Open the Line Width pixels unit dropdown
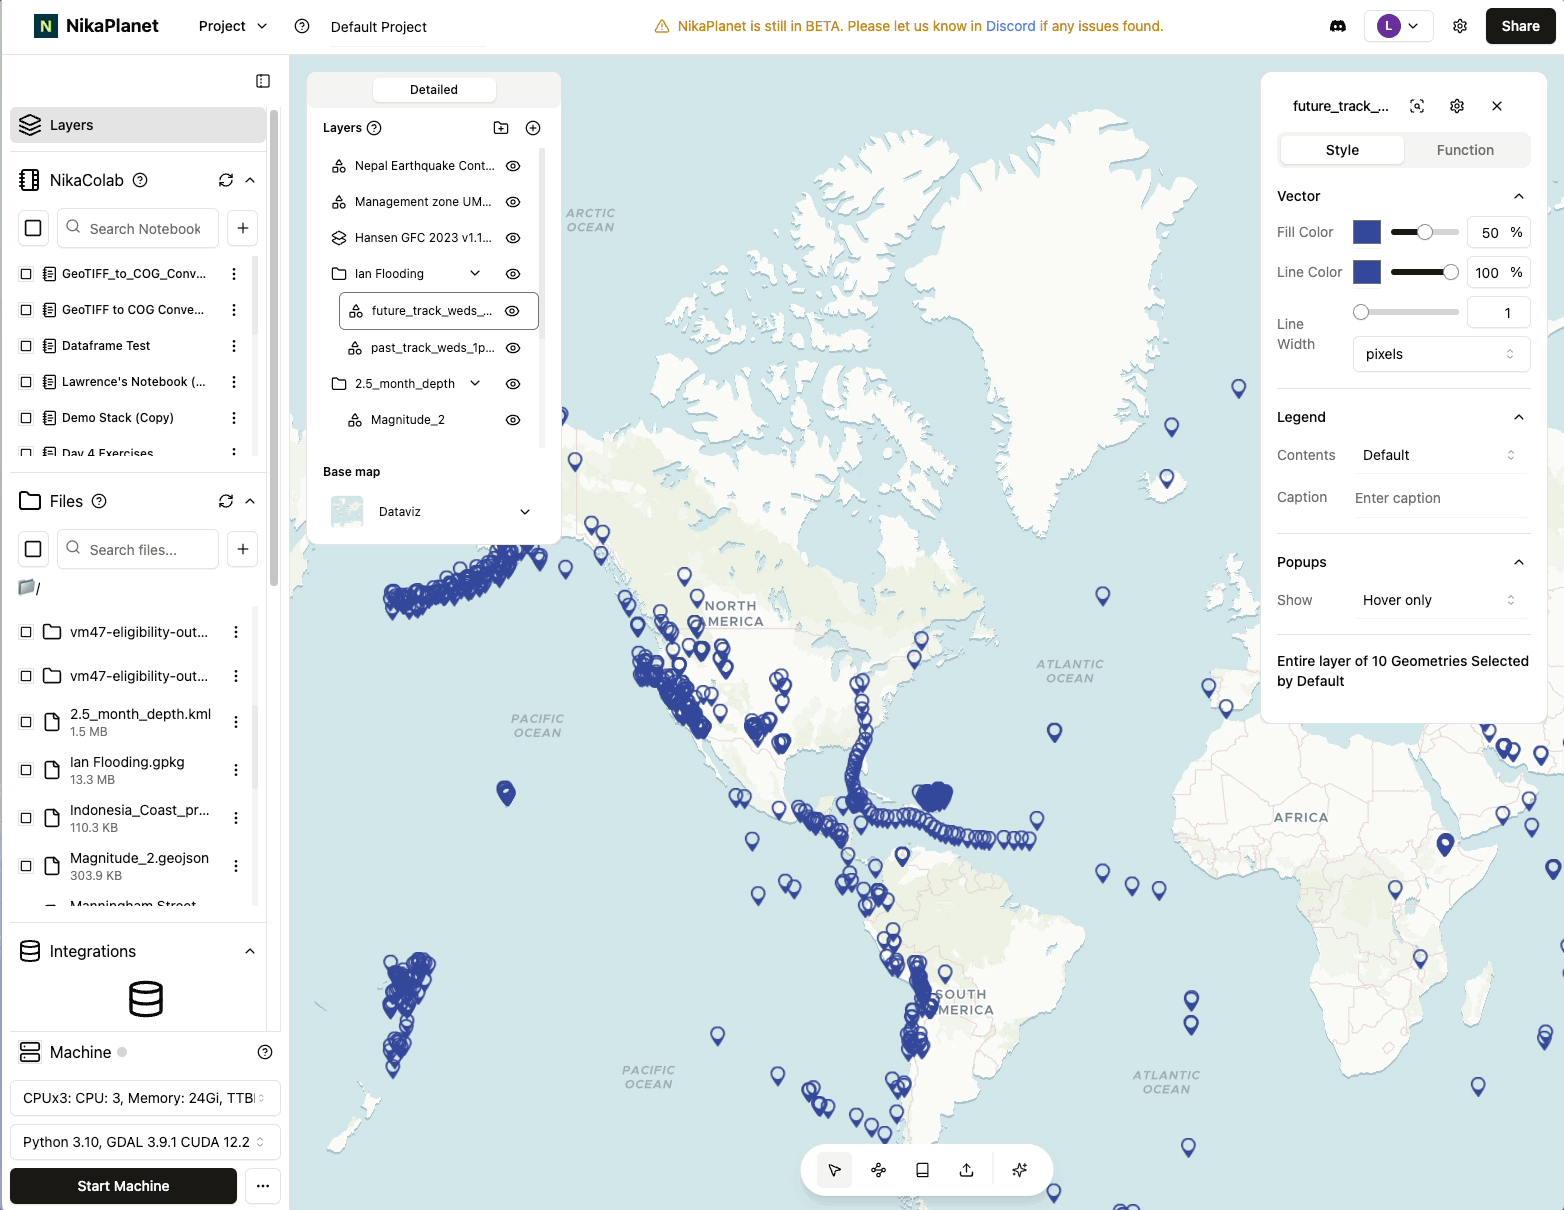Viewport: 1564px width, 1210px height. [1441, 354]
